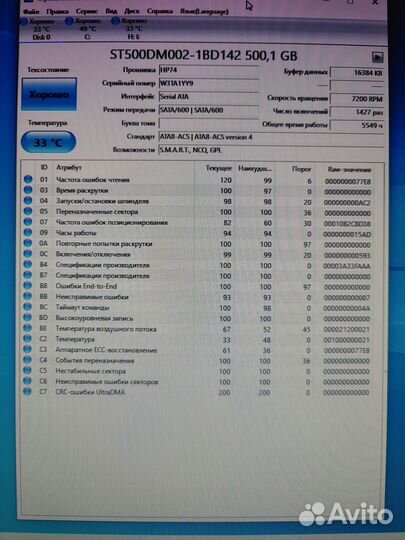This screenshot has height=540, width=405.
Task: Click the blue Хорошо health status button
Action: click(49, 94)
